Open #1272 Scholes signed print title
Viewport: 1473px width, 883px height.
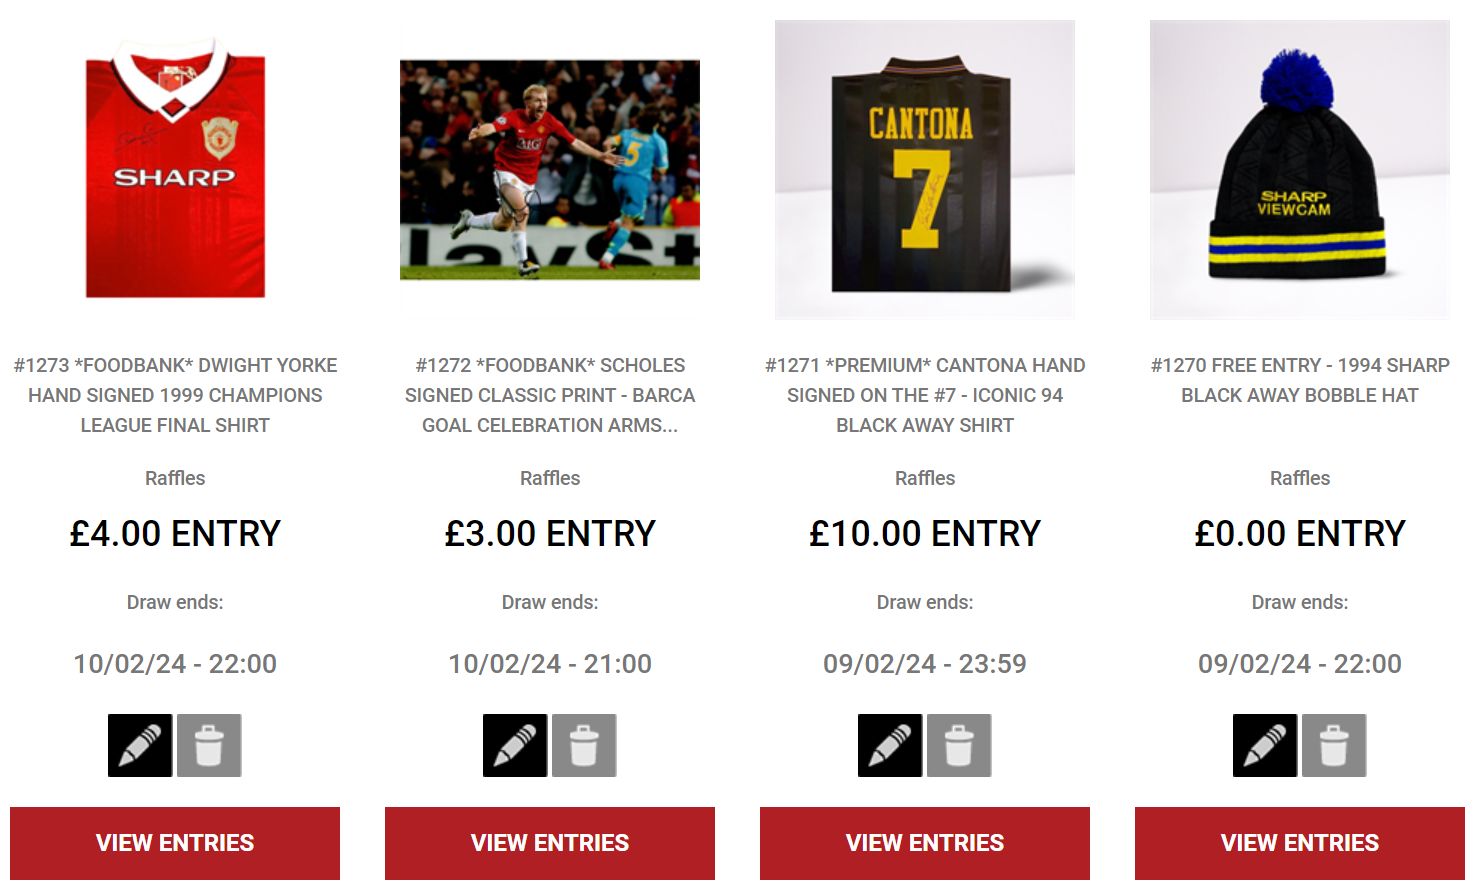click(550, 395)
